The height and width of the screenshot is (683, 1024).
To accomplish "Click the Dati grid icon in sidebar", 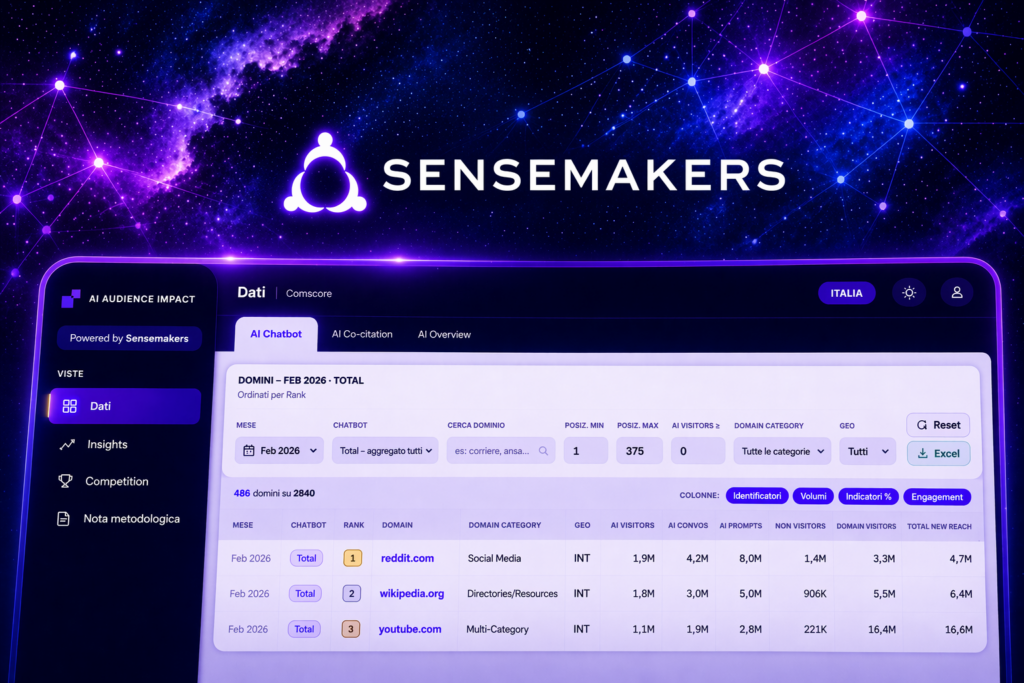I will tap(69, 406).
